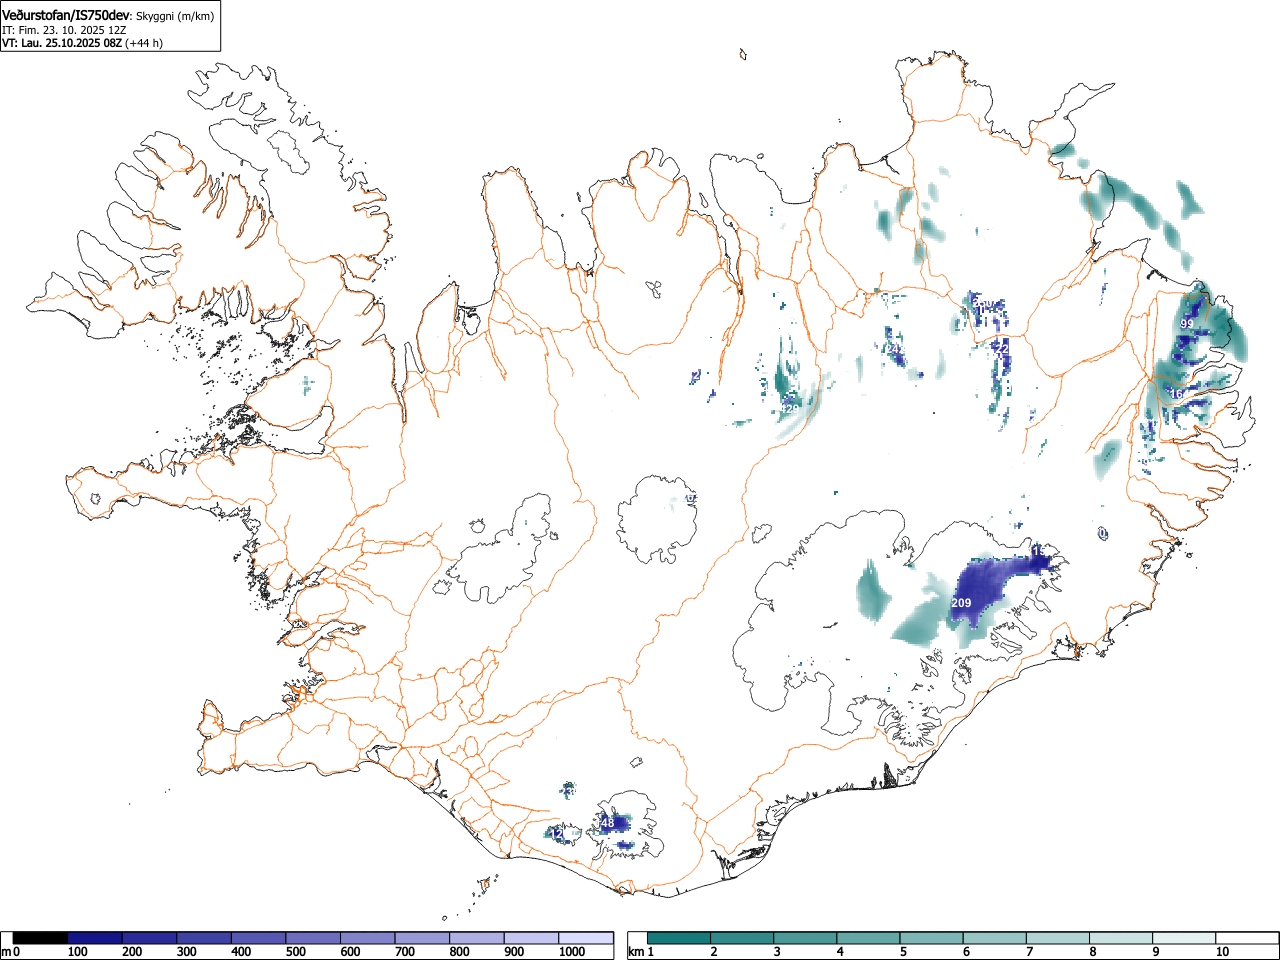The width and height of the screenshot is (1280, 960).
Task: Select the 900–1000 m pale lavender swatch
Action: [531, 938]
